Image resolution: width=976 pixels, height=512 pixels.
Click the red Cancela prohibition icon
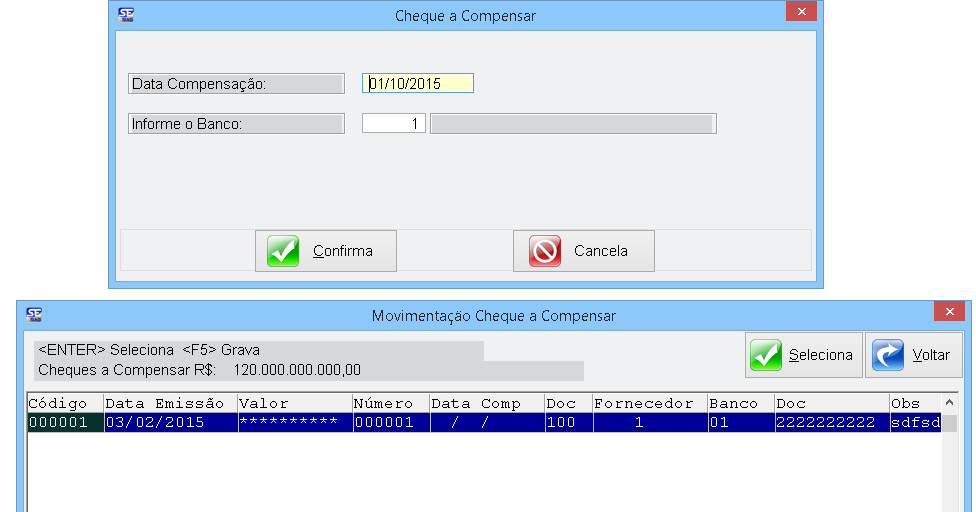click(546, 251)
